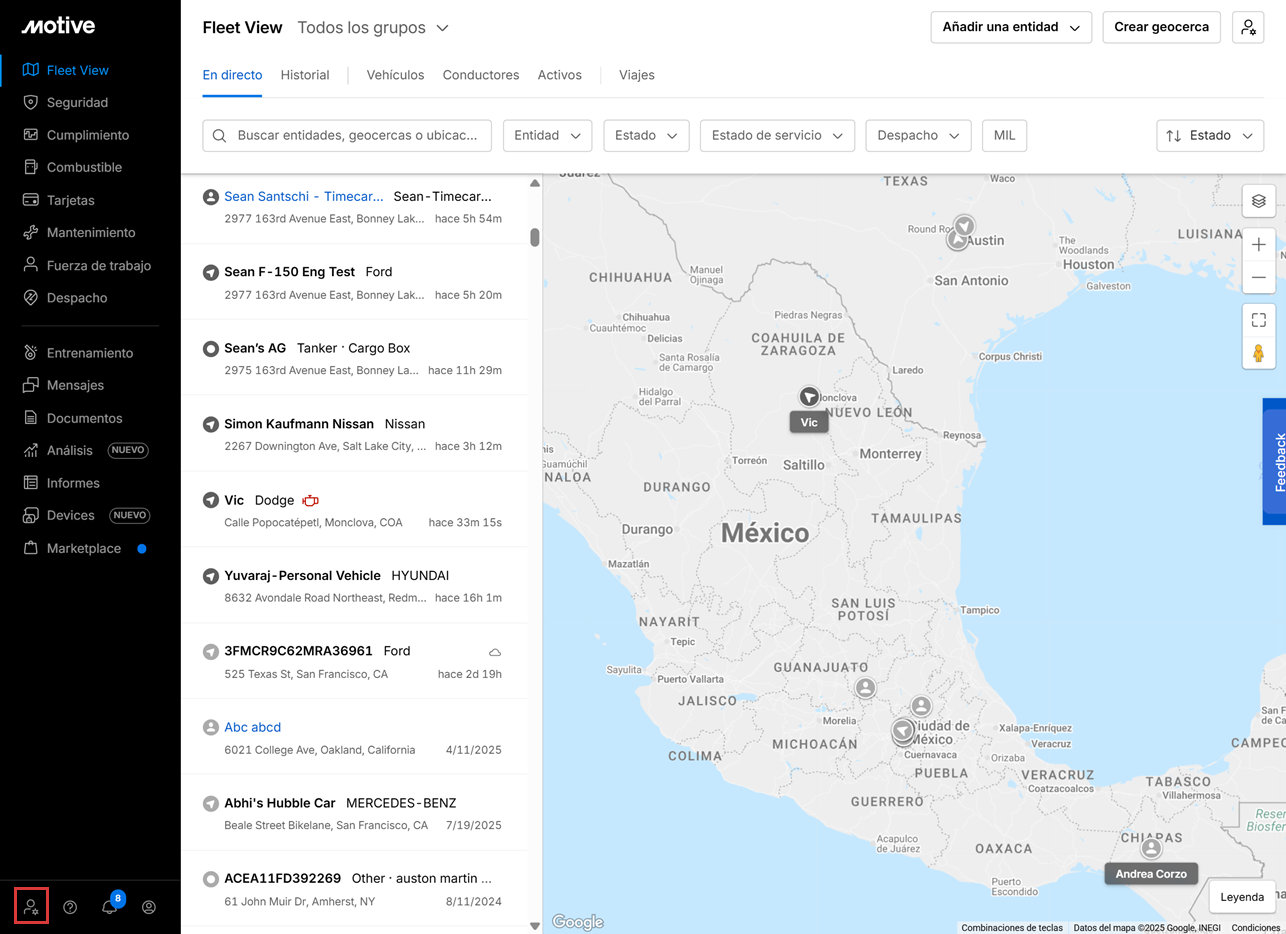Image resolution: width=1286 pixels, height=934 pixels.
Task: Open the help question mark icon
Action: 70,907
